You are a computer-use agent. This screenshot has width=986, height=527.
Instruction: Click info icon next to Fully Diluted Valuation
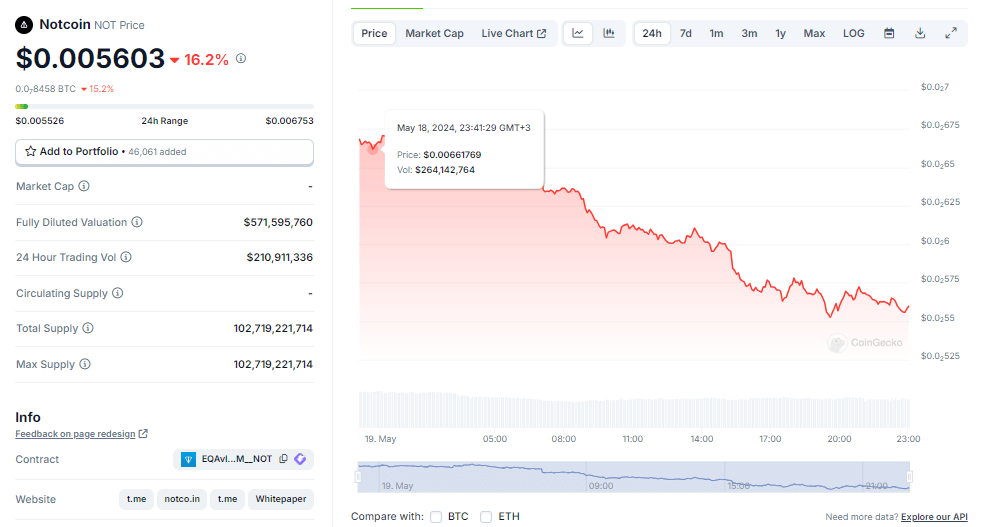tap(137, 222)
